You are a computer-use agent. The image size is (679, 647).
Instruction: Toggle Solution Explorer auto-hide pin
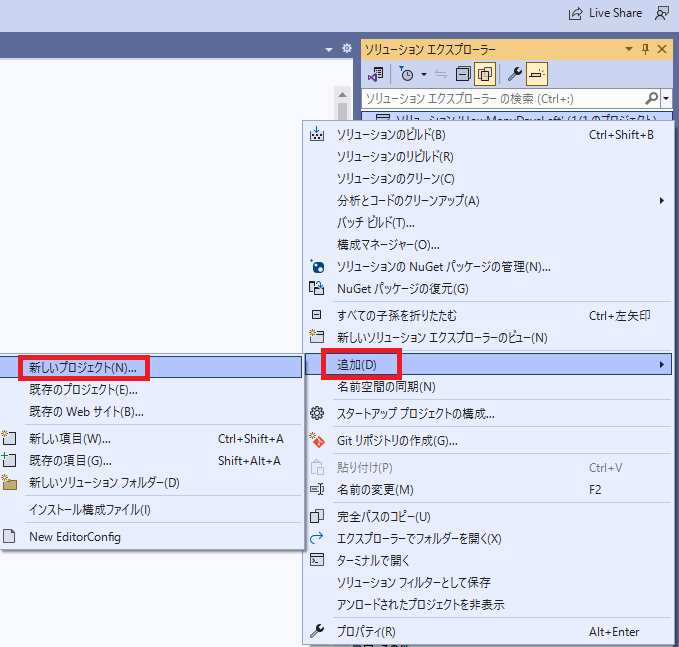[645, 49]
